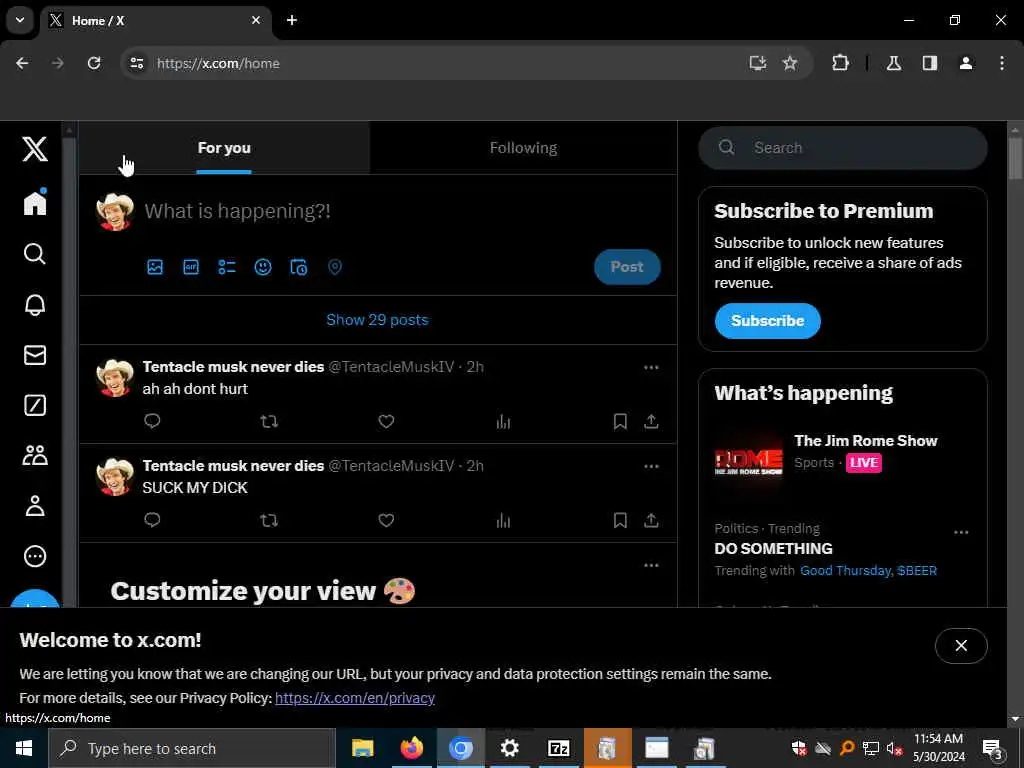
Task: Open the DO SOMETHING trending topic
Action: click(773, 549)
